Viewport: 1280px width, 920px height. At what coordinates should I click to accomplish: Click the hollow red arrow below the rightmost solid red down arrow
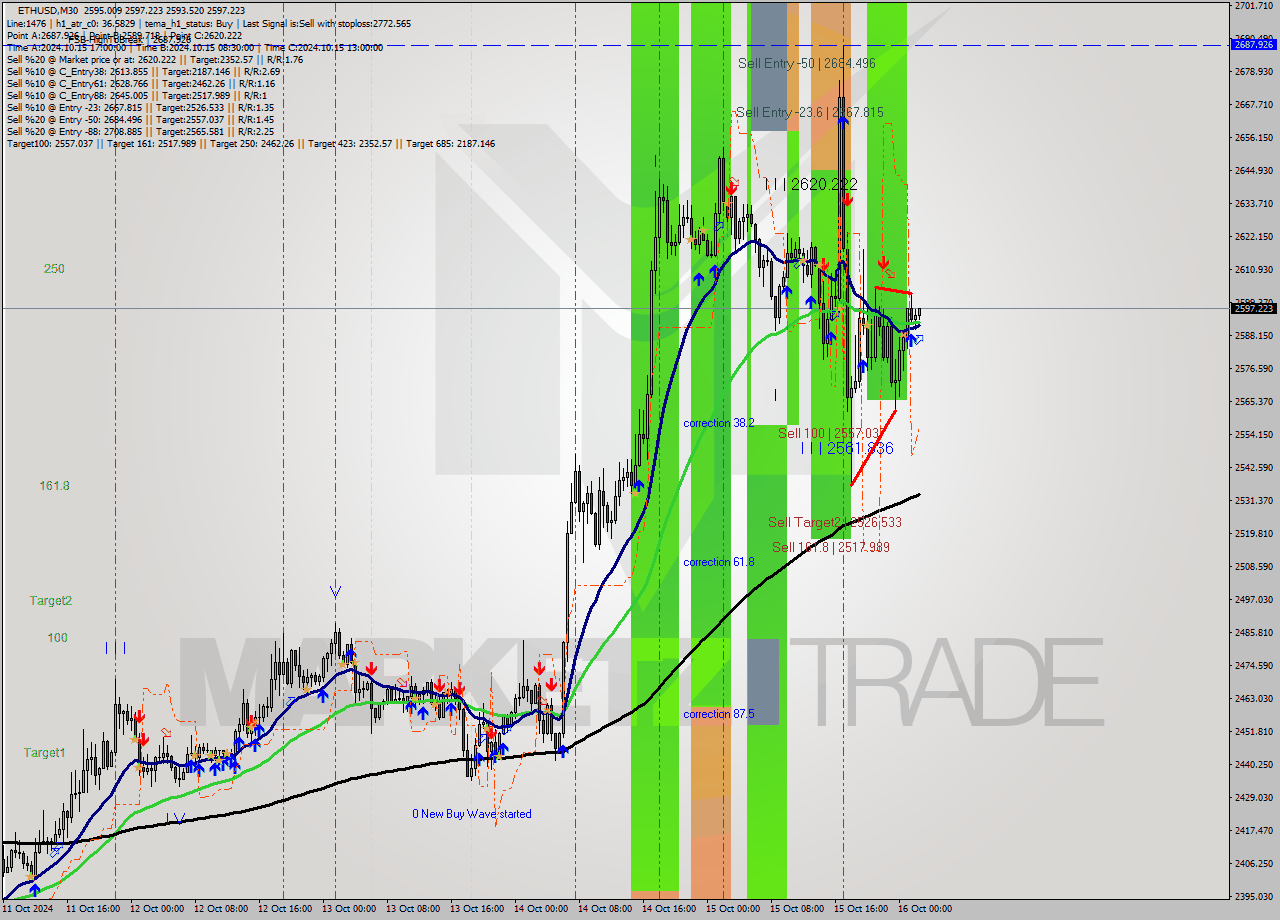[x=889, y=273]
